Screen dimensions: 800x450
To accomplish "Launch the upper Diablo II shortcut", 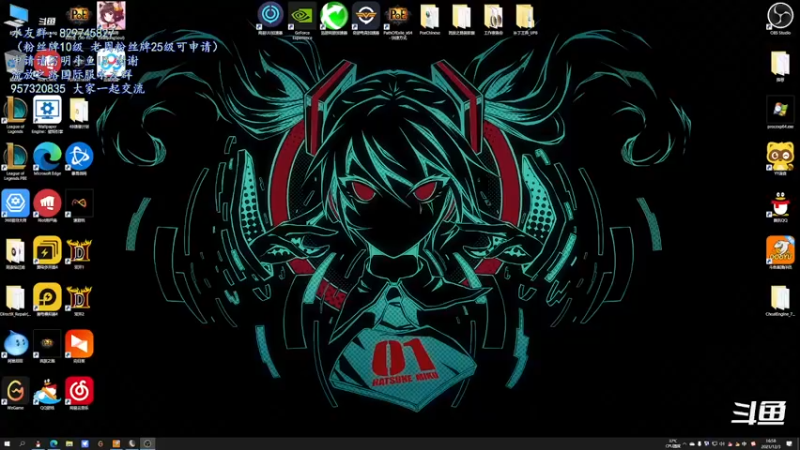I will (79, 253).
